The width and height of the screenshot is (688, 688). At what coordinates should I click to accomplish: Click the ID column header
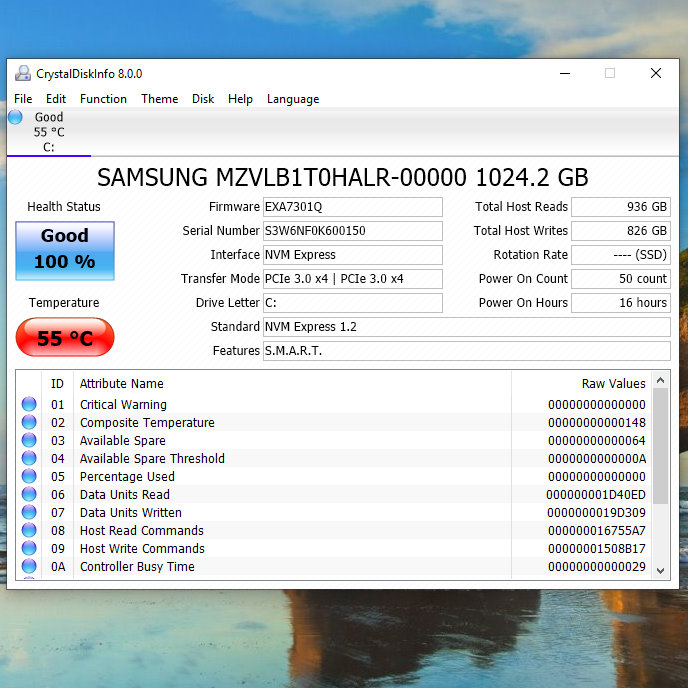pyautogui.click(x=57, y=383)
